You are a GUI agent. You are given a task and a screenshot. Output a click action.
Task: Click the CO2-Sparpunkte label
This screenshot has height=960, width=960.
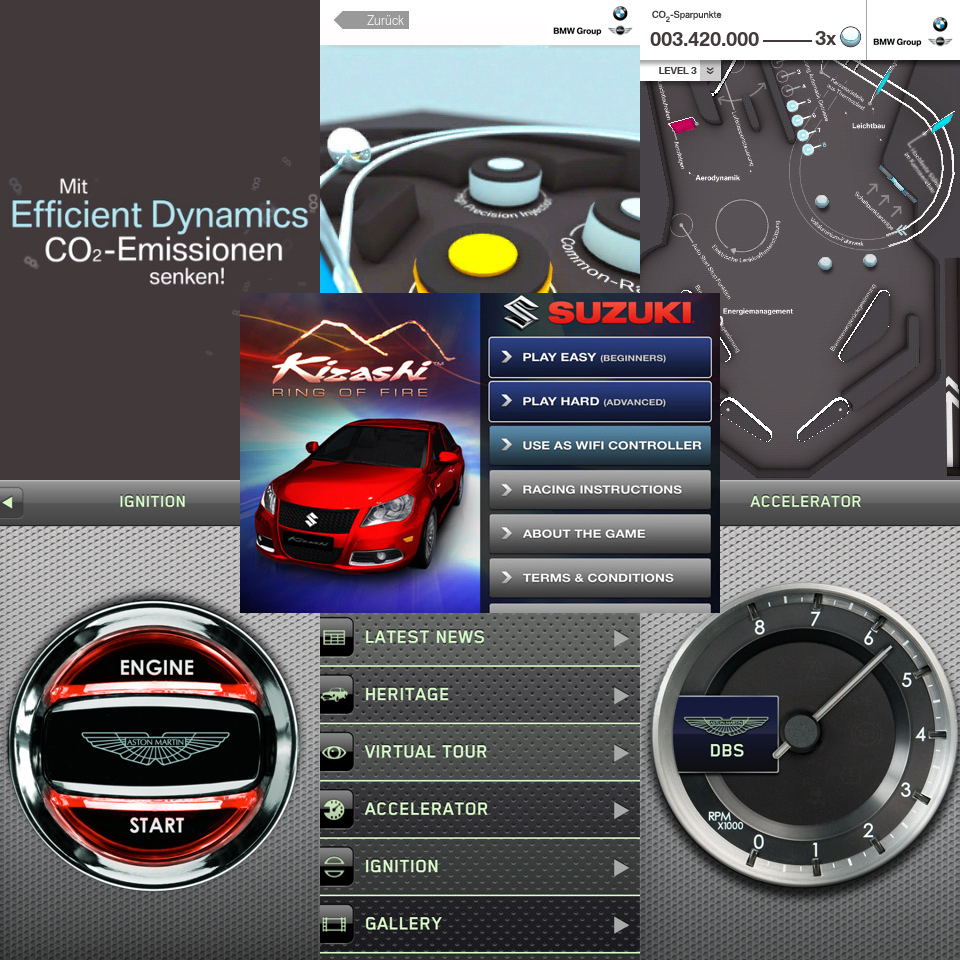(686, 15)
